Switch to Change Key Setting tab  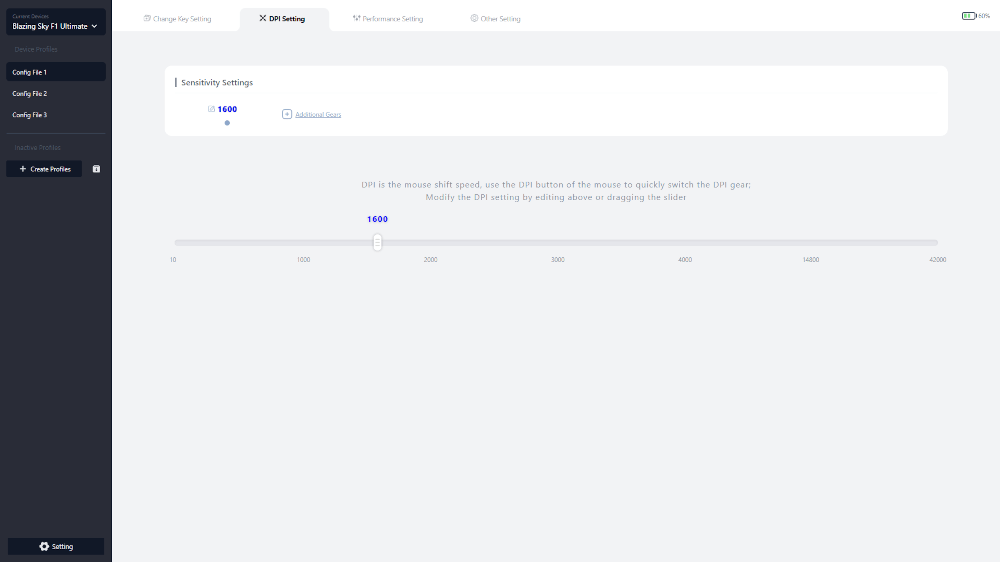pos(177,18)
